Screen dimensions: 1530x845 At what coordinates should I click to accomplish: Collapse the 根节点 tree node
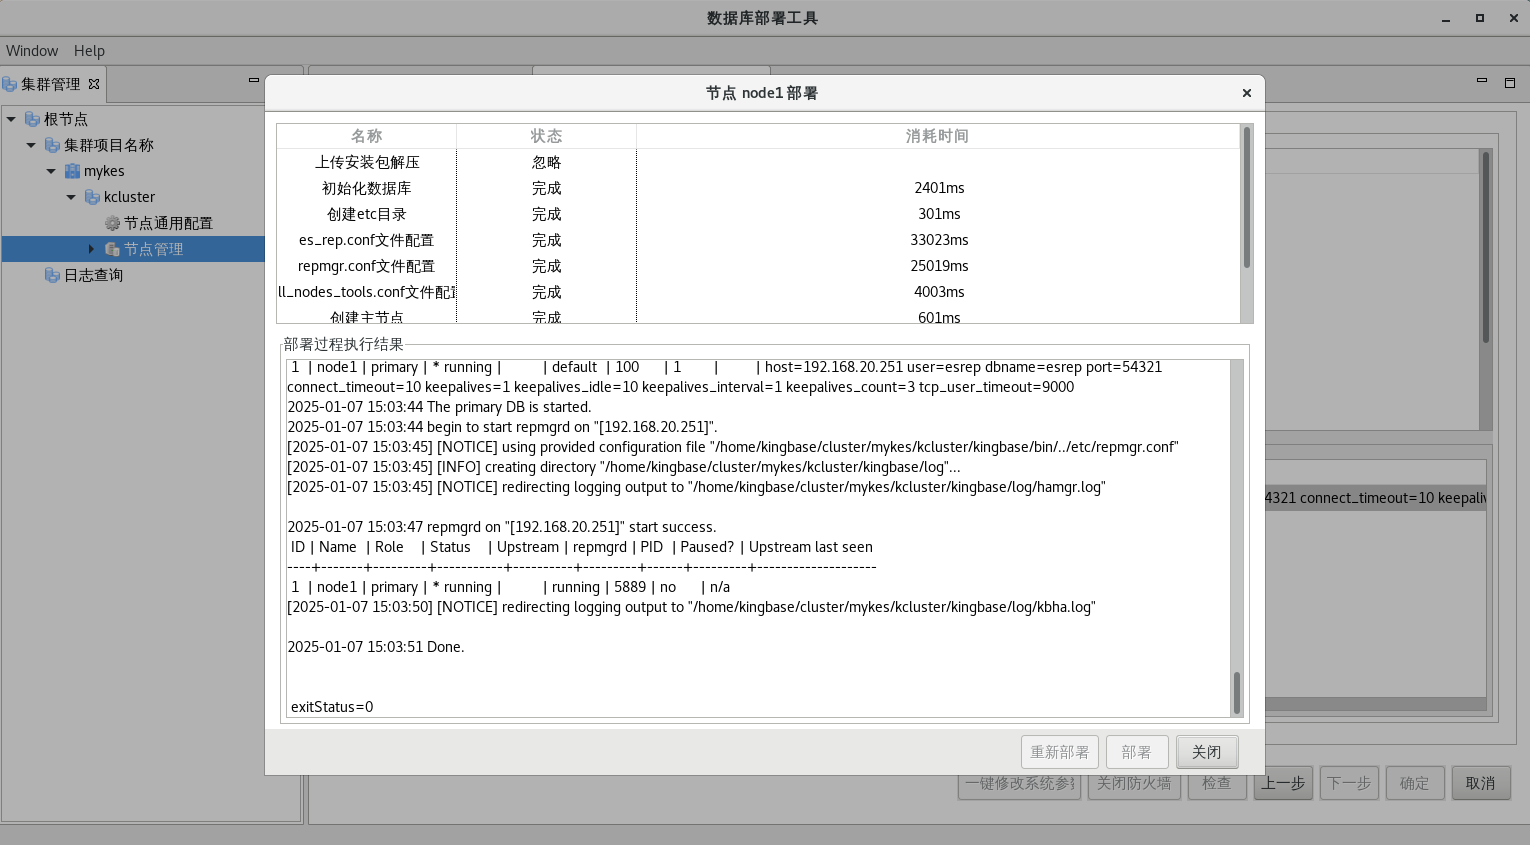coord(11,119)
